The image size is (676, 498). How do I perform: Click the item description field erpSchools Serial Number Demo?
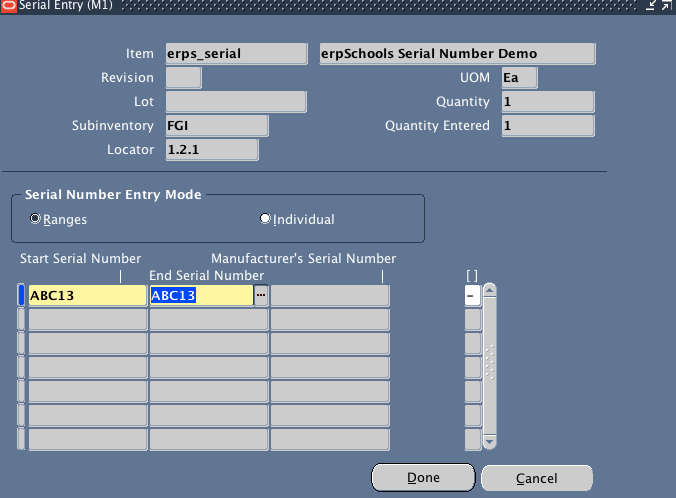click(x=457, y=54)
